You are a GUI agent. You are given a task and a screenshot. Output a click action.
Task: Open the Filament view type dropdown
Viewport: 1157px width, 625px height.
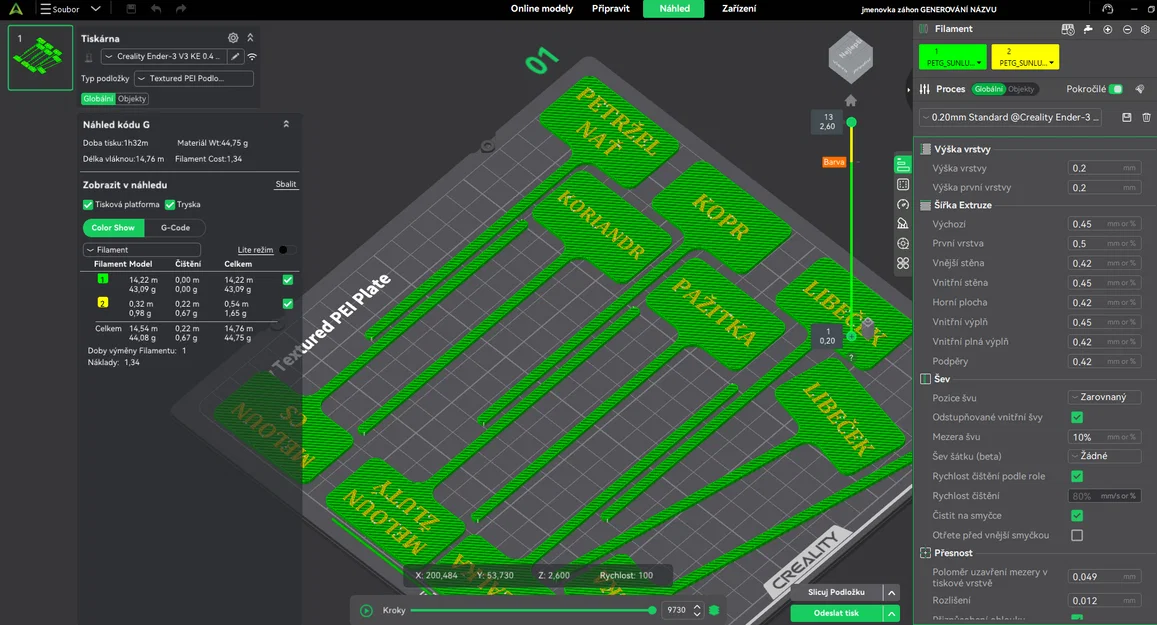142,250
